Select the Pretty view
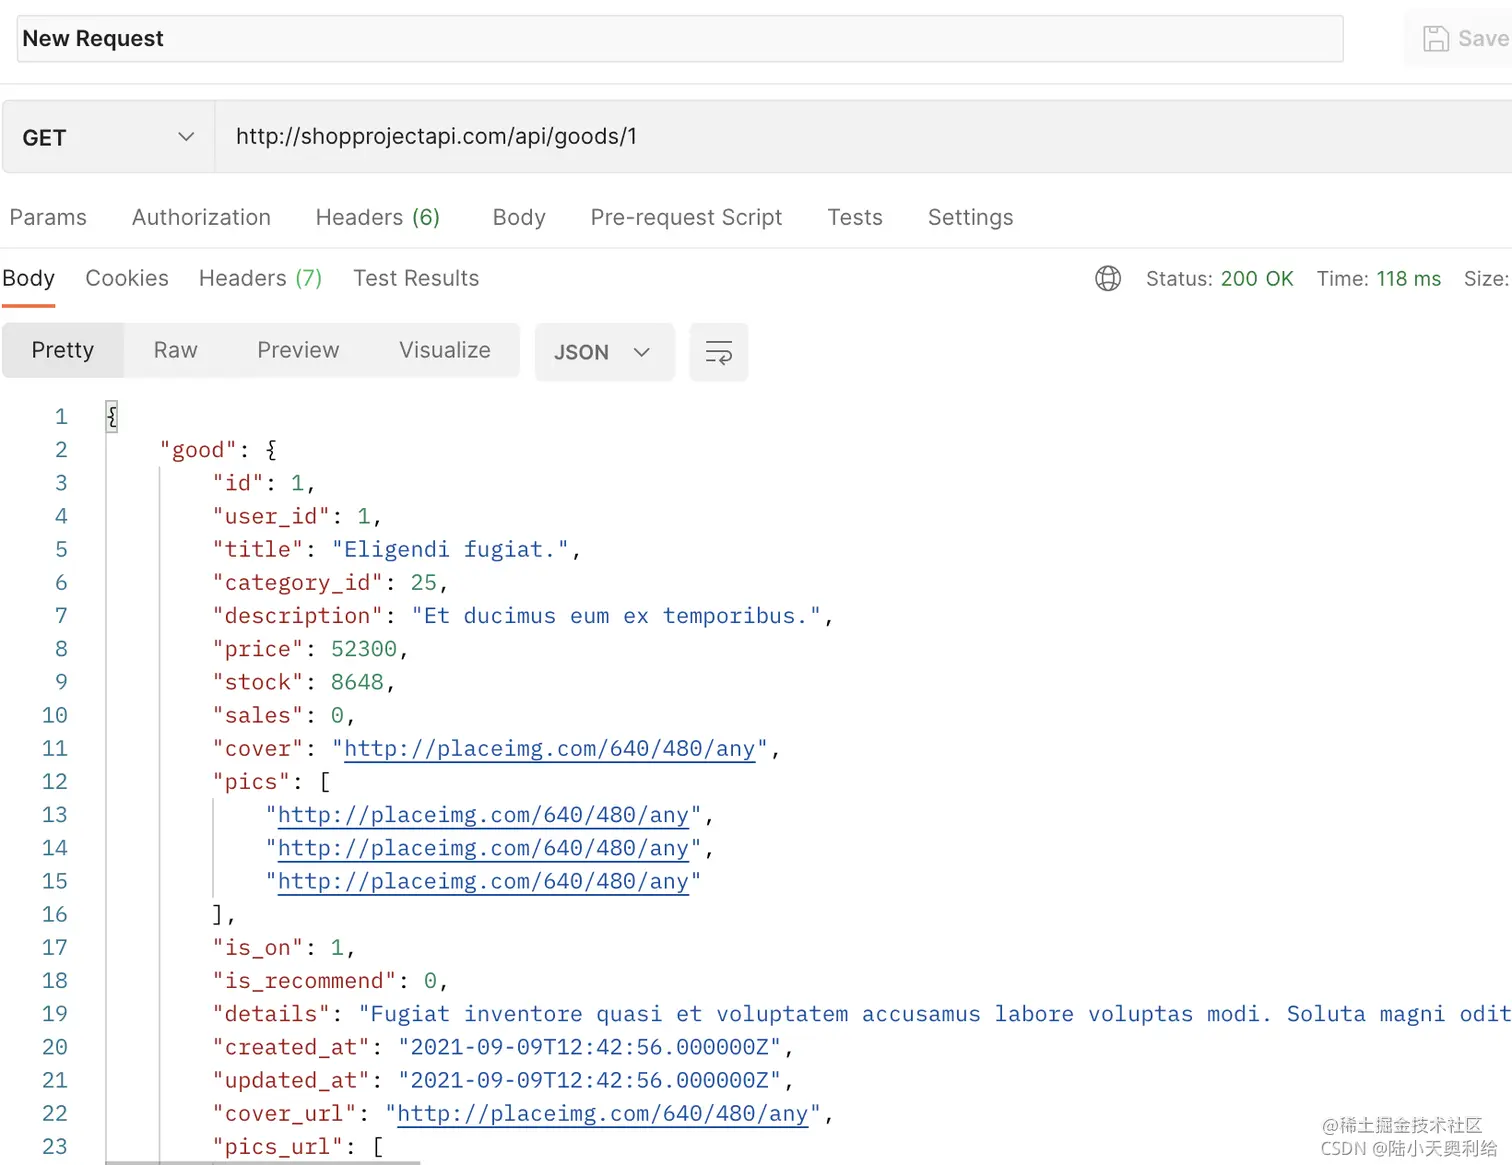 tap(63, 350)
